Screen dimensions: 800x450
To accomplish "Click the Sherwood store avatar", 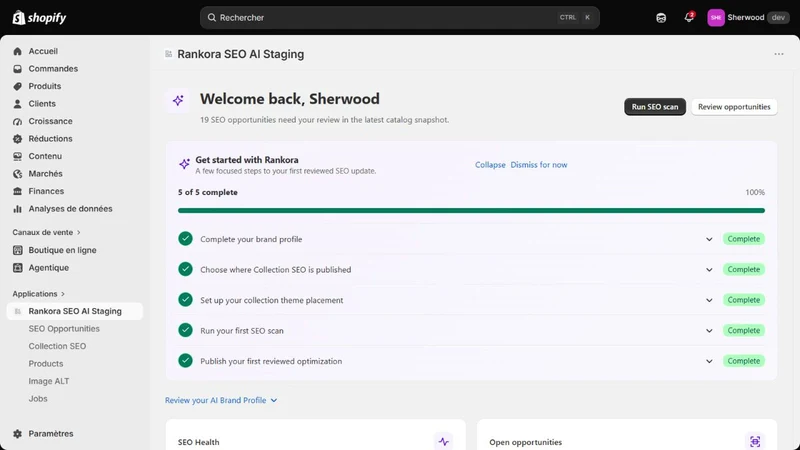I will [x=716, y=18].
